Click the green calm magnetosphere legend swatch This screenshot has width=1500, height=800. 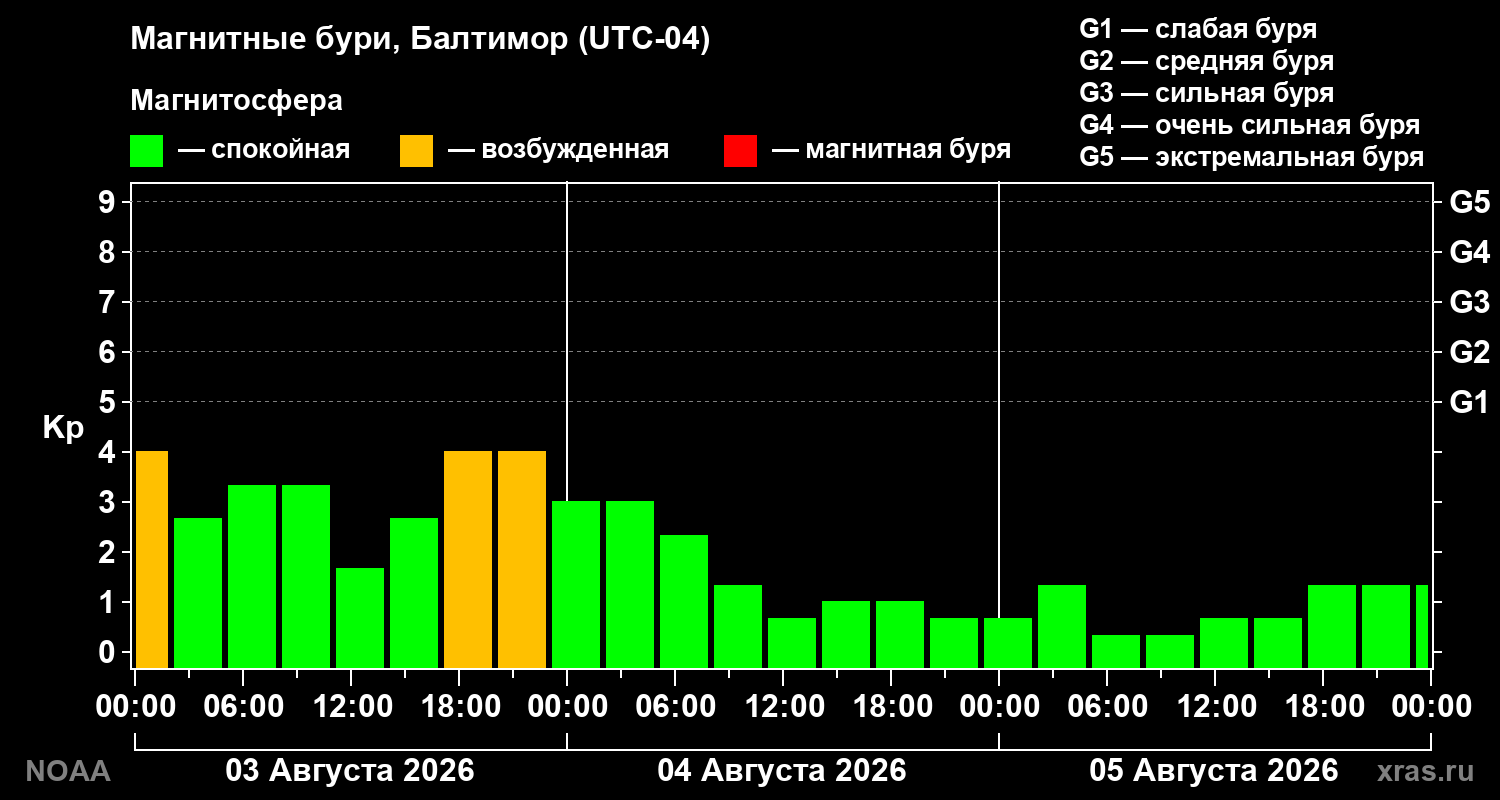pos(146,151)
